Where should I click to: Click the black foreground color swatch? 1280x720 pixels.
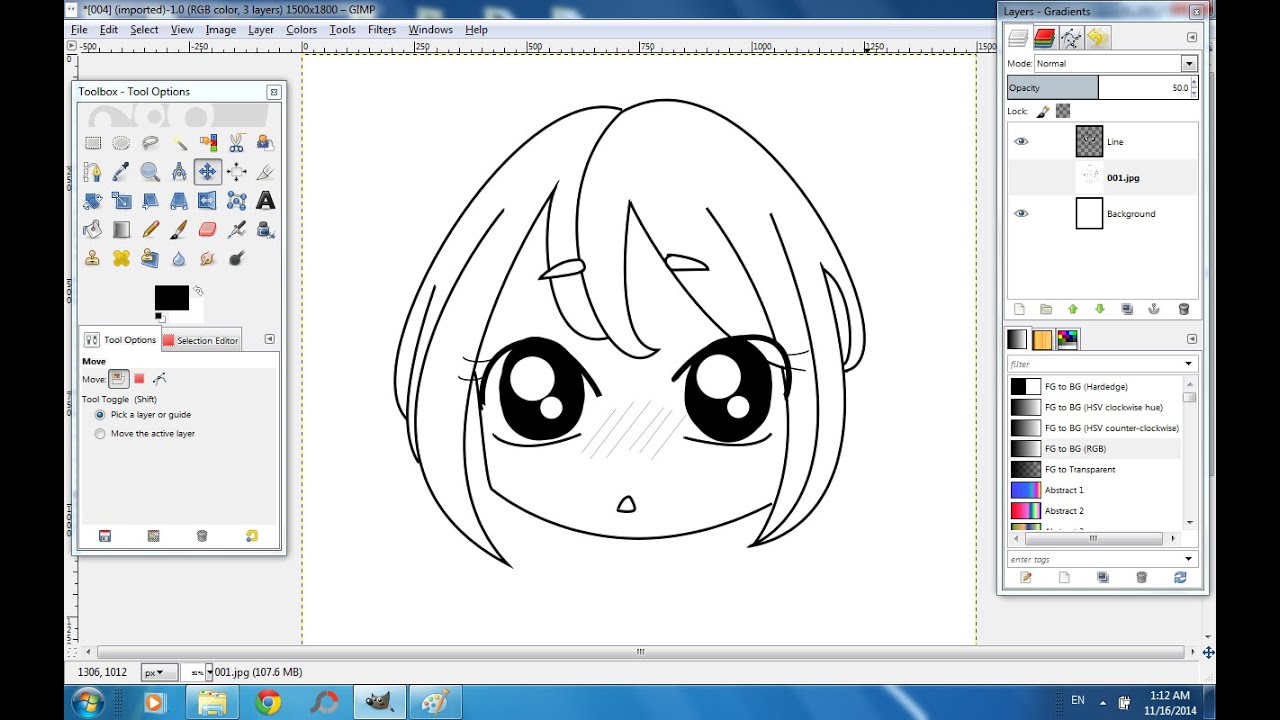171,298
